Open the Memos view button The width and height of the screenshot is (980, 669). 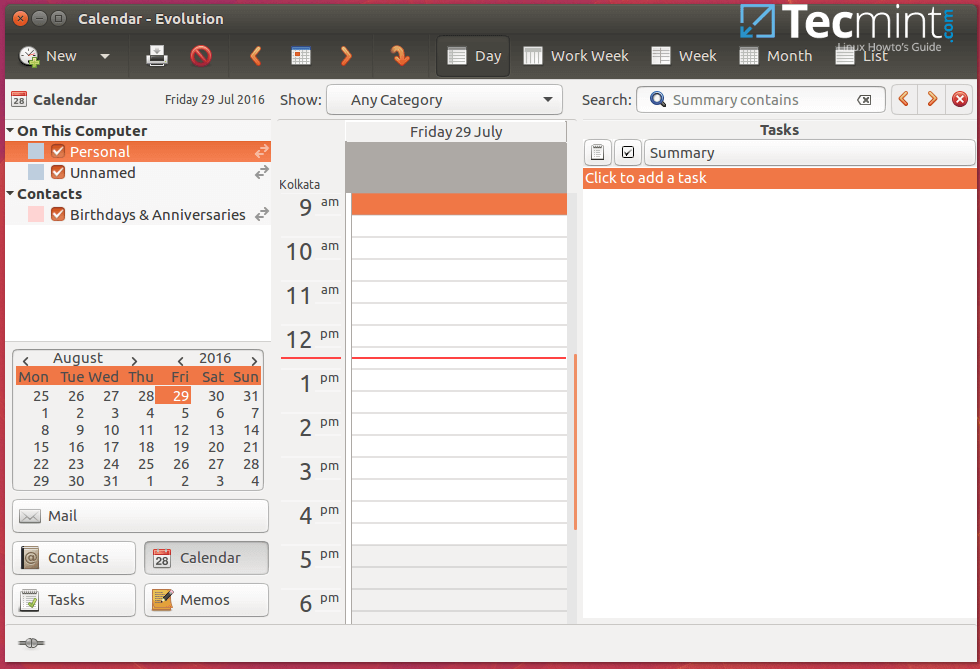206,600
